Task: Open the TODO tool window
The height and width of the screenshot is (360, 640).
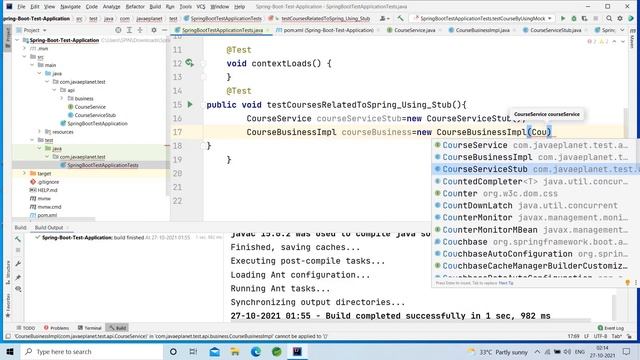Action: 25,328
